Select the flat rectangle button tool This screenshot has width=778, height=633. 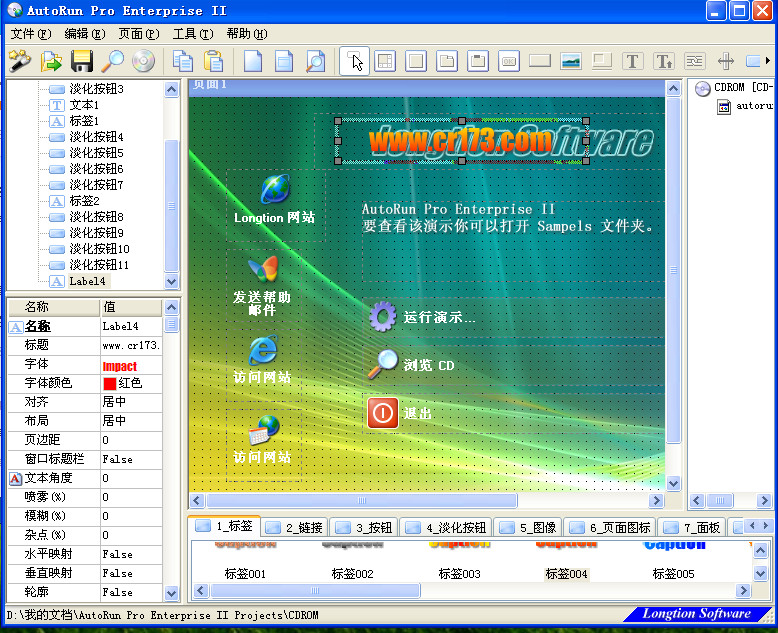540,61
